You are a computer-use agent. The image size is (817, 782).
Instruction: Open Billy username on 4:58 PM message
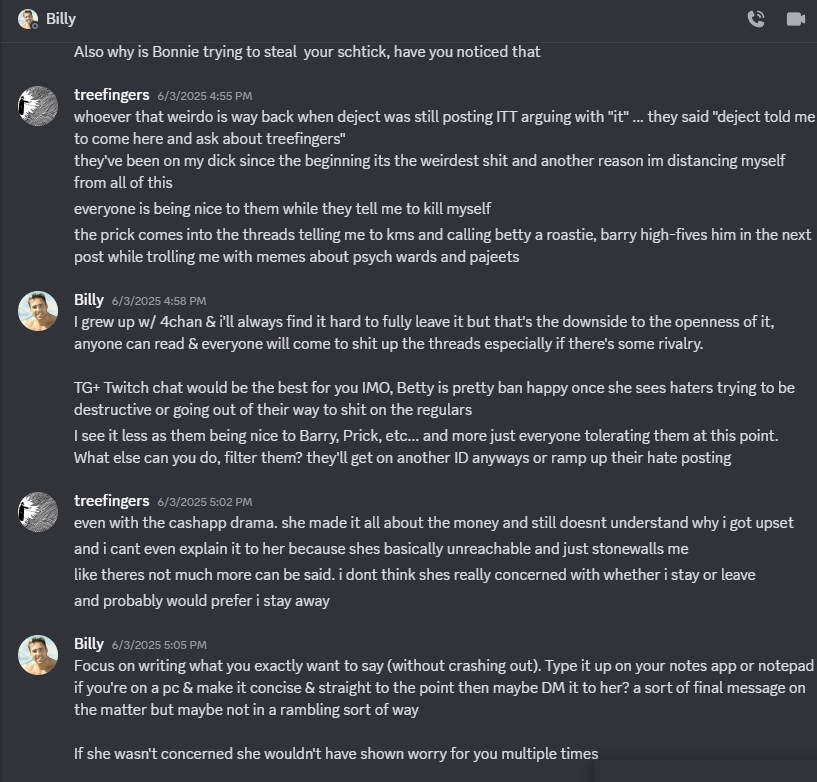(x=89, y=300)
